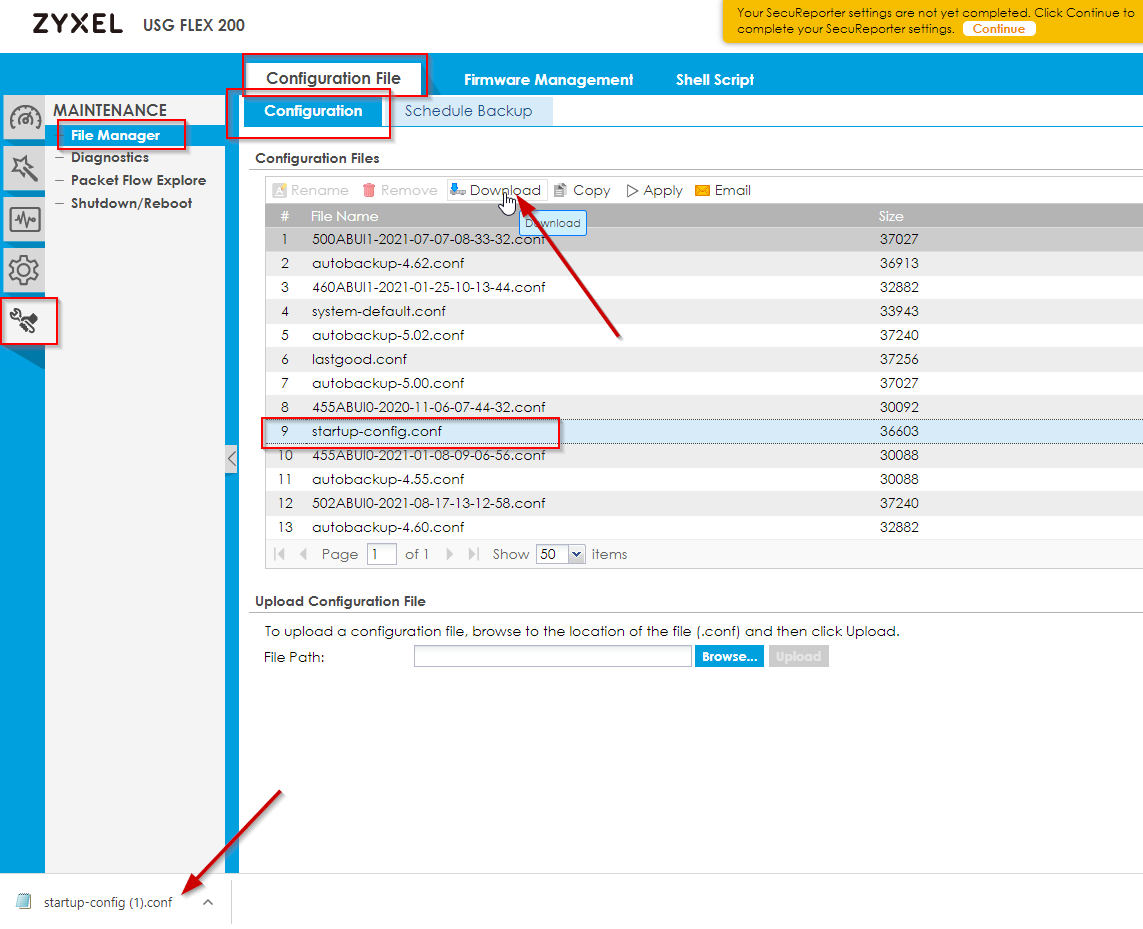
Task: Click the Download toolbar button
Action: tap(496, 190)
